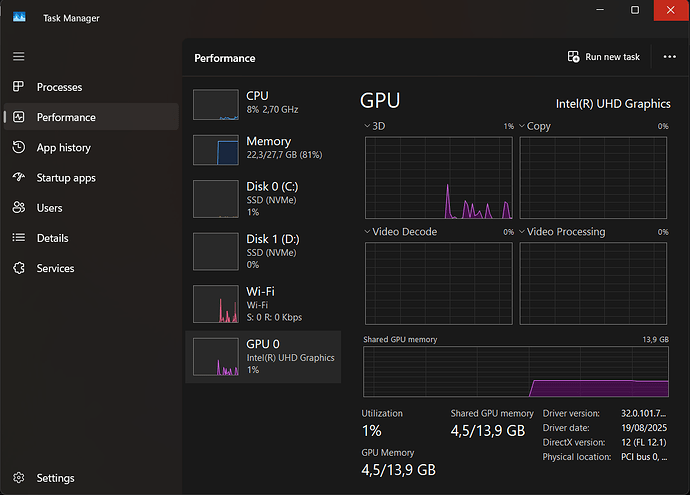Open the 3D engine dropdown chevron
Screen dimensions: 690x495
(x=367, y=126)
